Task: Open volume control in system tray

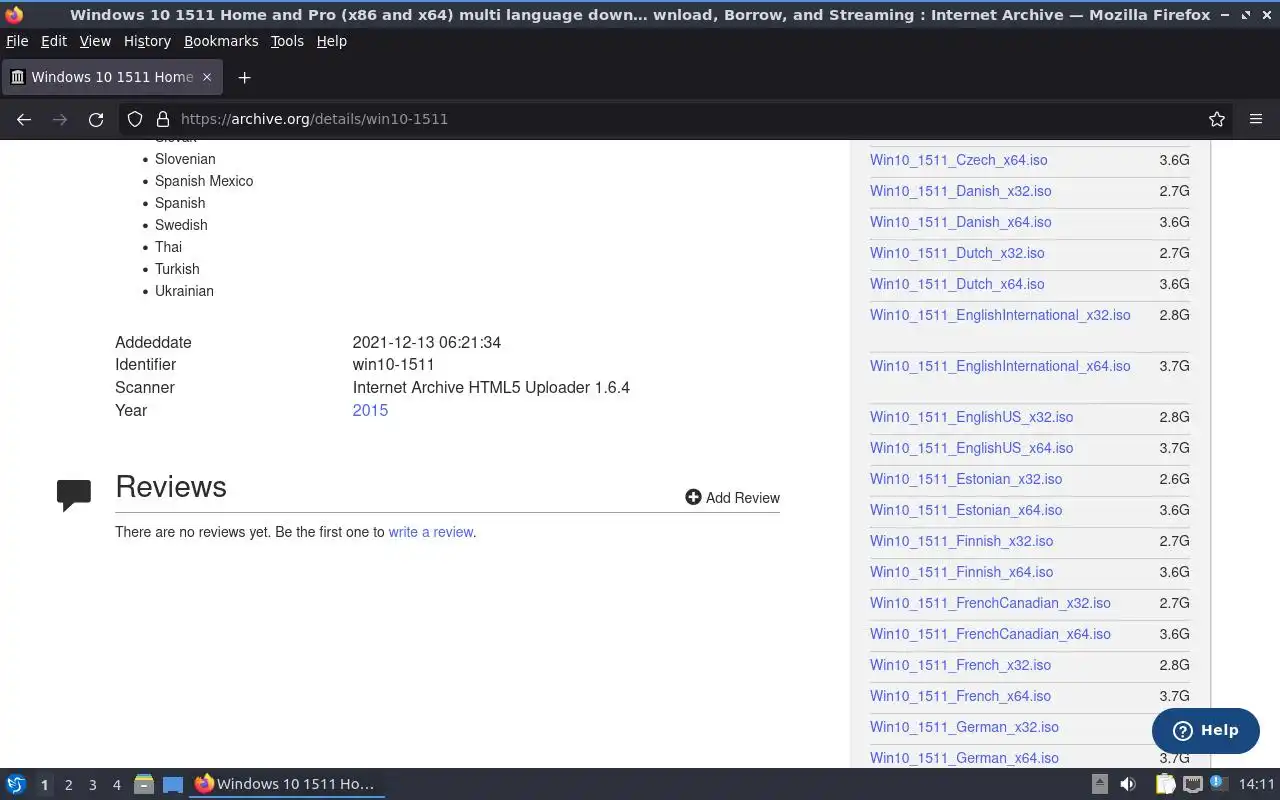Action: (1128, 784)
